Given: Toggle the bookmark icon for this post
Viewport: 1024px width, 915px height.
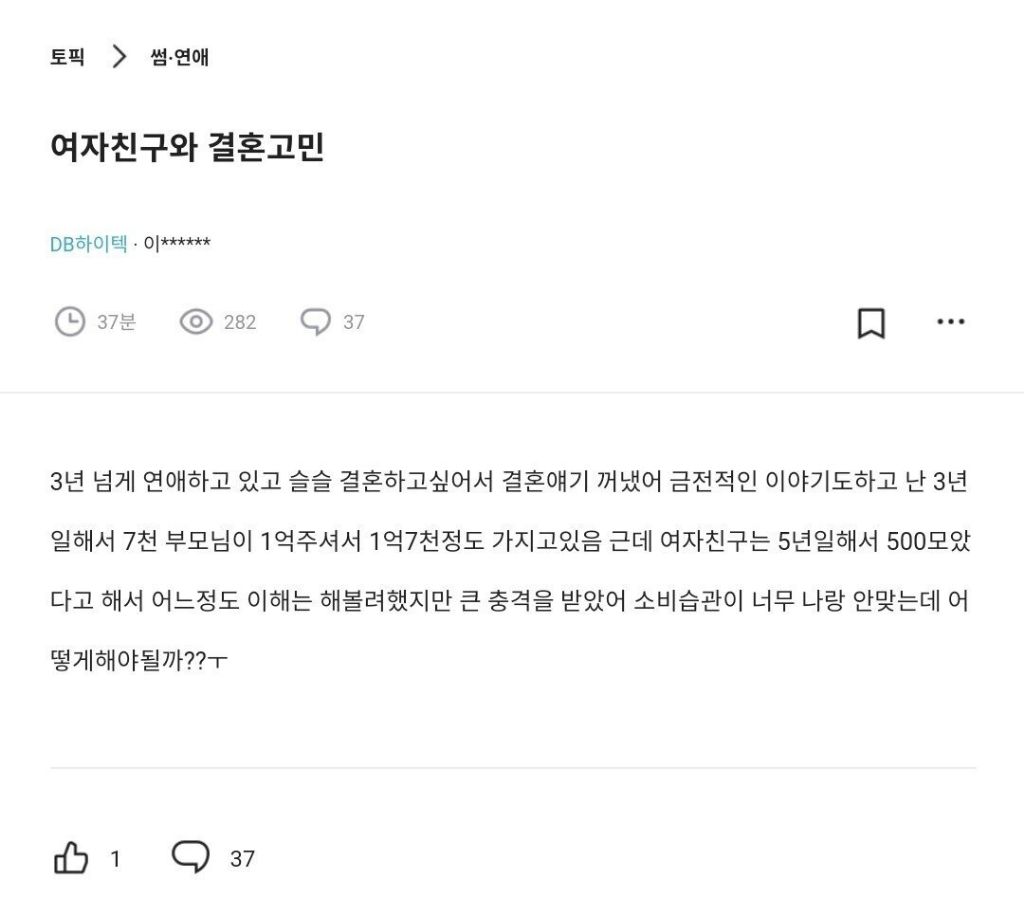Looking at the screenshot, I should click(x=871, y=322).
